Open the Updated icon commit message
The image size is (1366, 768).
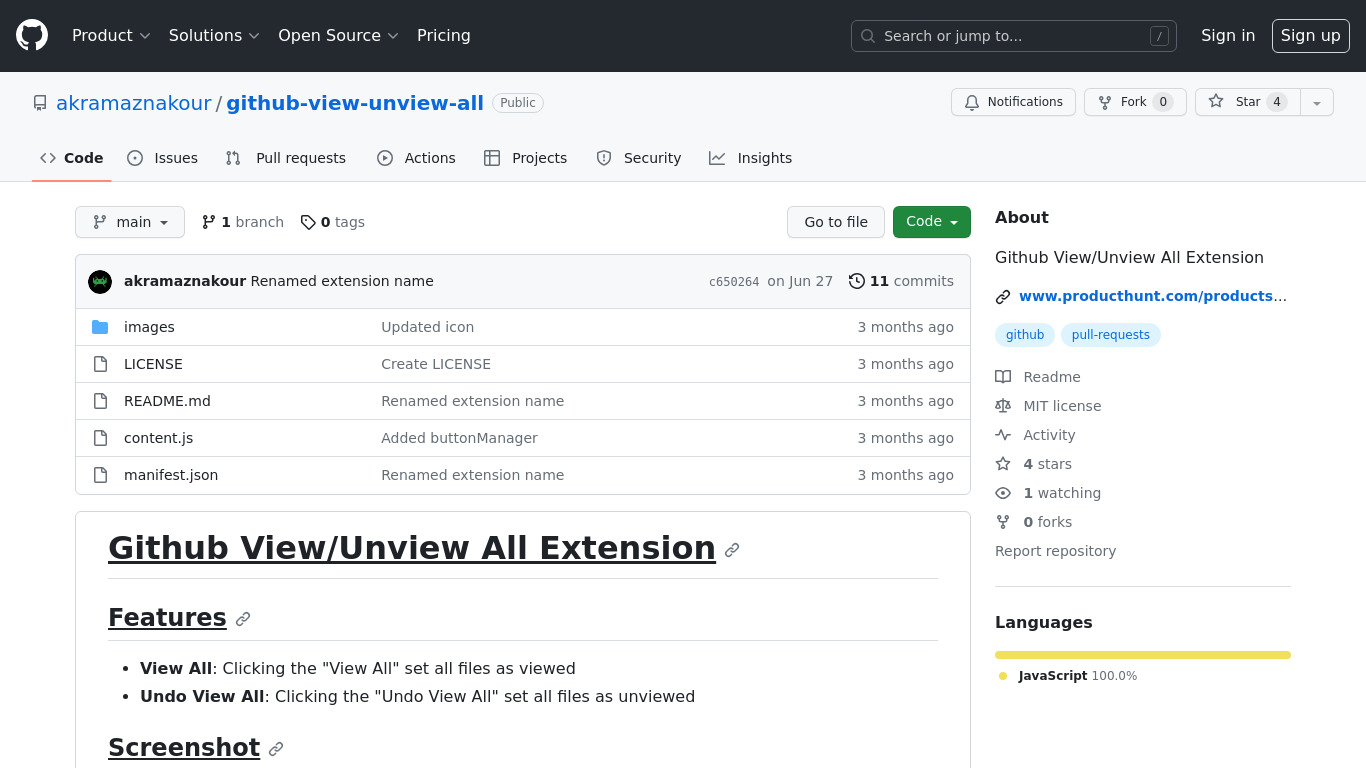427,327
